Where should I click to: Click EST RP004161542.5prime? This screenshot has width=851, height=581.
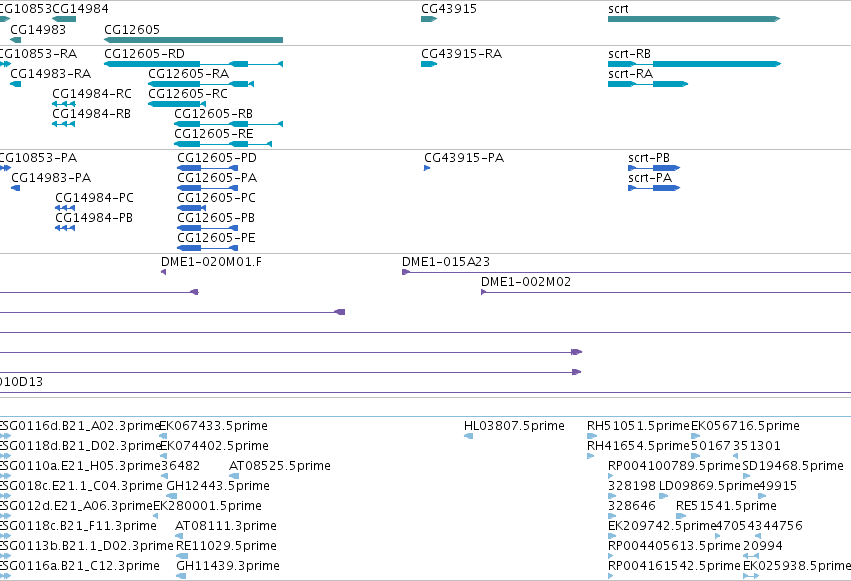click(674, 566)
